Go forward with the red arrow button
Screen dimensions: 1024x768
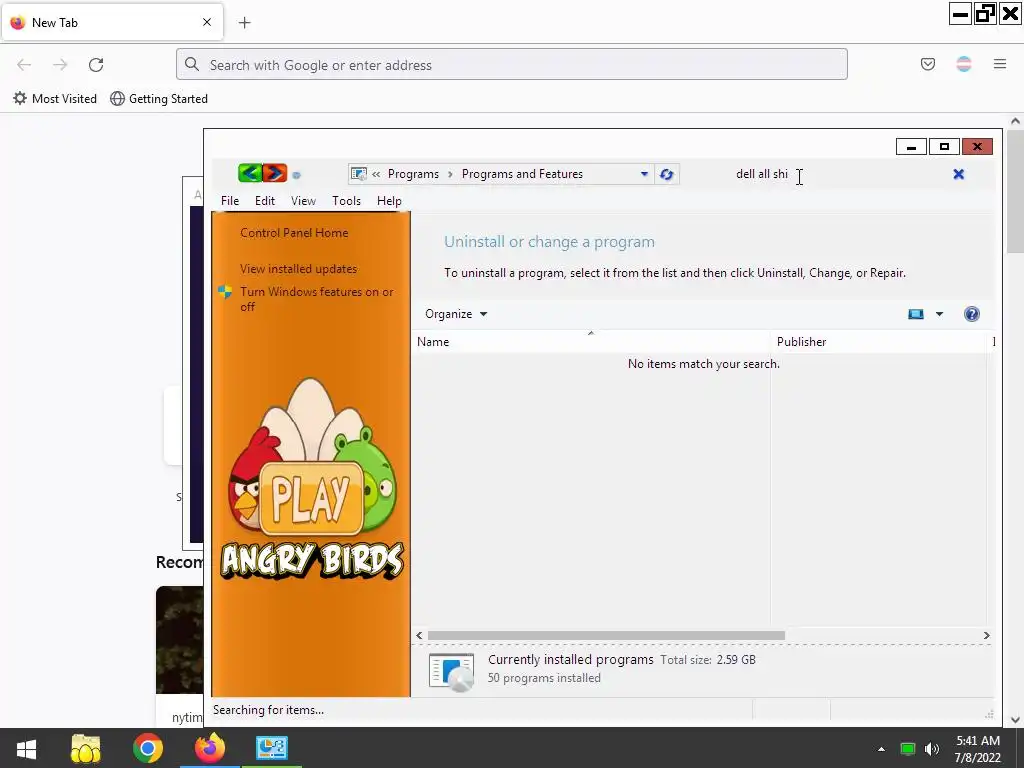(x=275, y=173)
